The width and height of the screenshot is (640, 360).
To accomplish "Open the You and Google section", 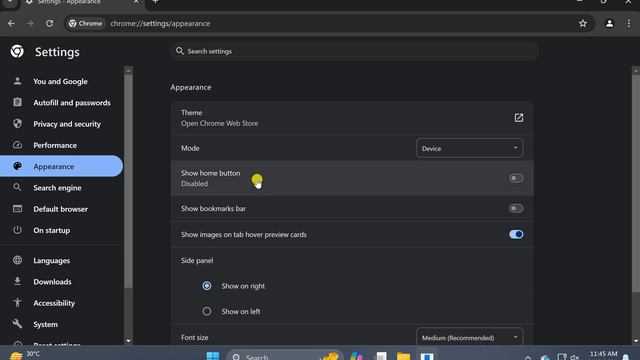I will coord(61,81).
